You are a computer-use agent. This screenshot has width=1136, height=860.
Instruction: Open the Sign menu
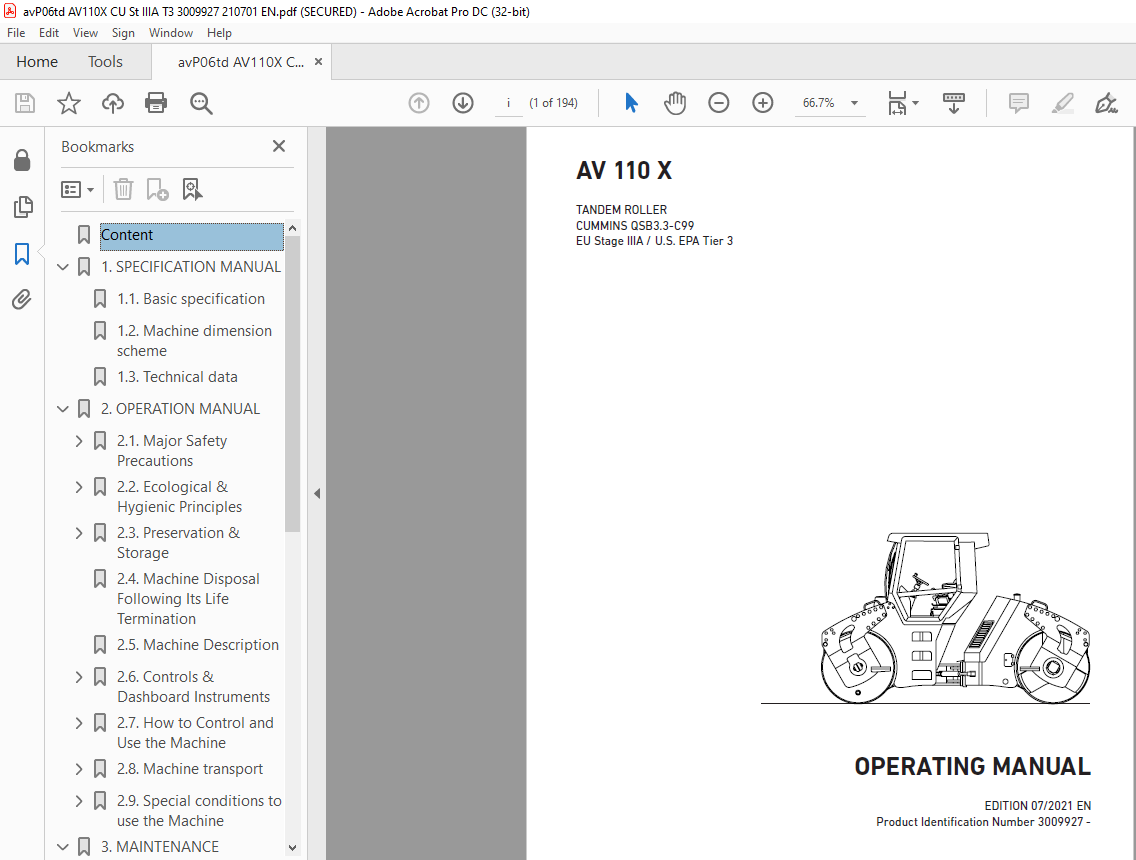pyautogui.click(x=123, y=33)
